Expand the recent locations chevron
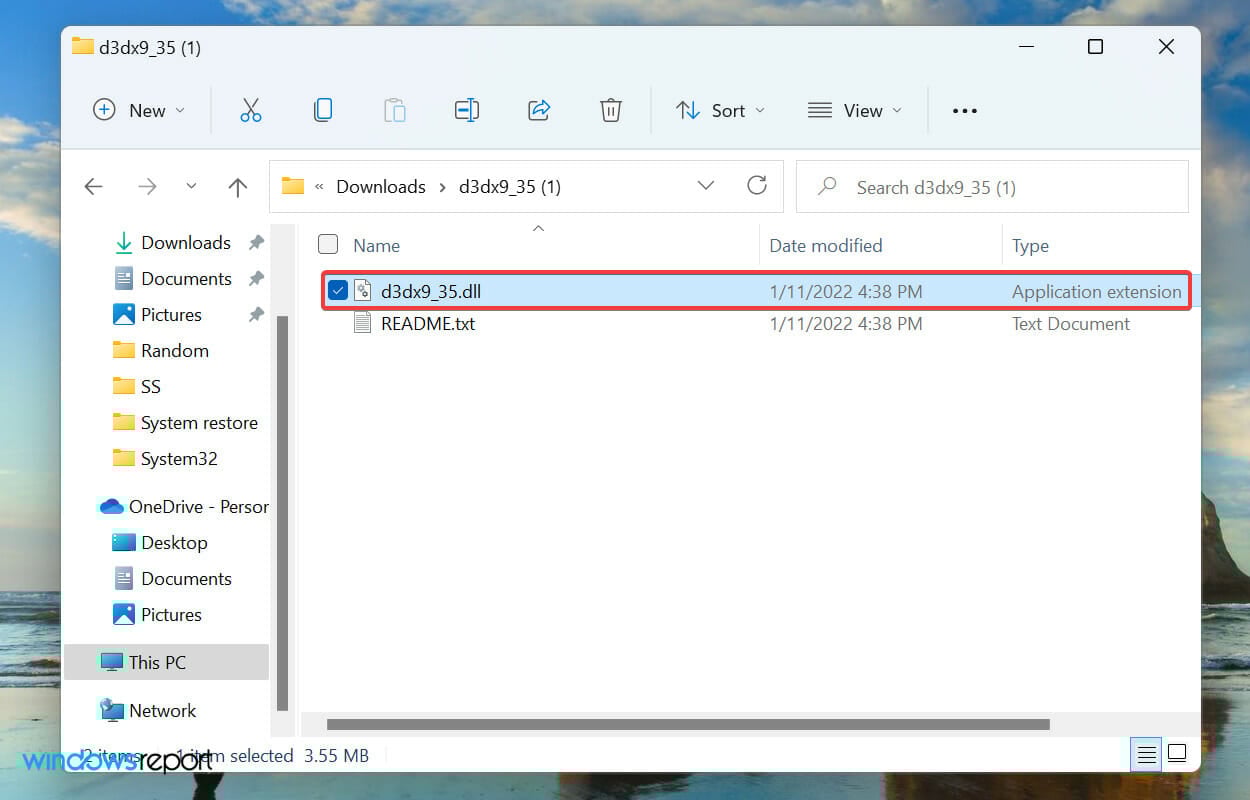Image resolution: width=1250 pixels, height=800 pixels. point(191,187)
